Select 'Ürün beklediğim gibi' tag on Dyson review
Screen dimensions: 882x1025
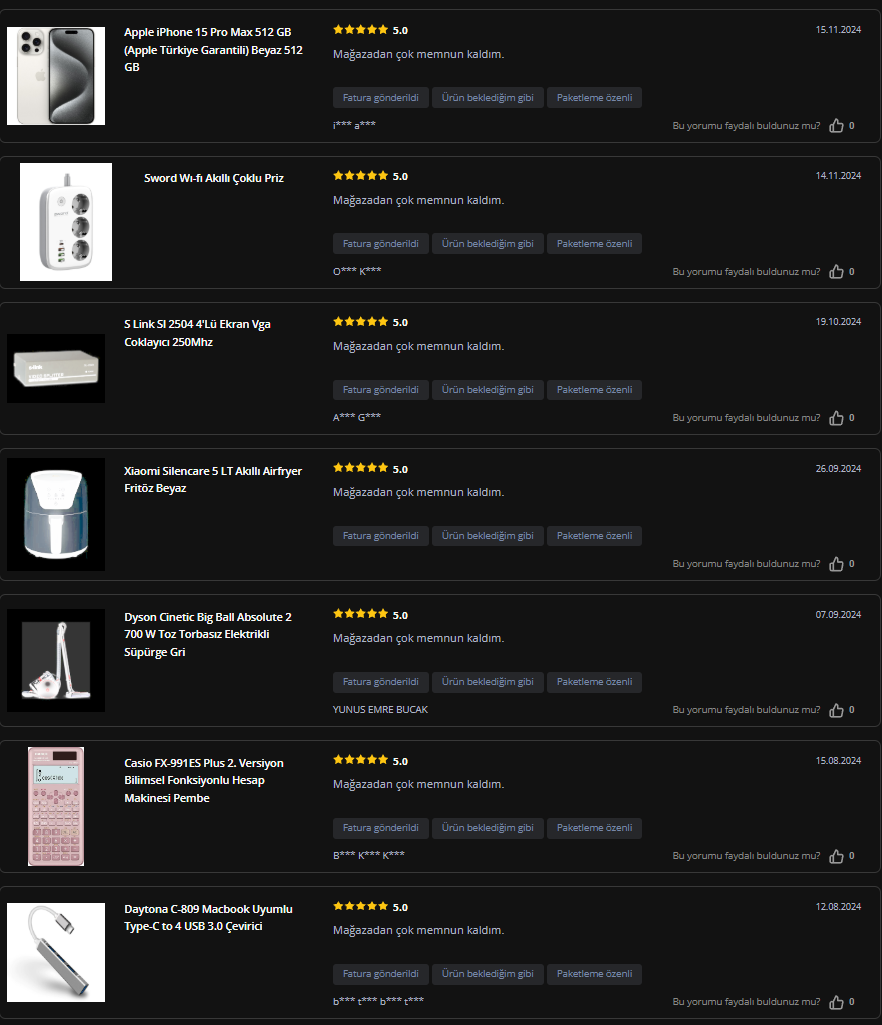(x=488, y=682)
